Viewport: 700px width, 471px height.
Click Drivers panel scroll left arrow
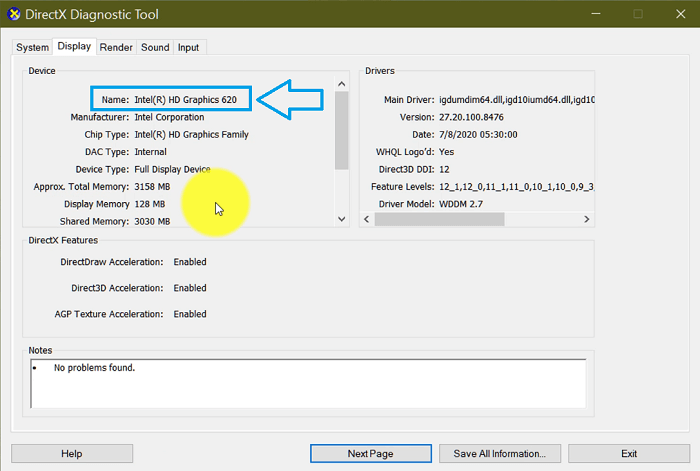tap(367, 219)
